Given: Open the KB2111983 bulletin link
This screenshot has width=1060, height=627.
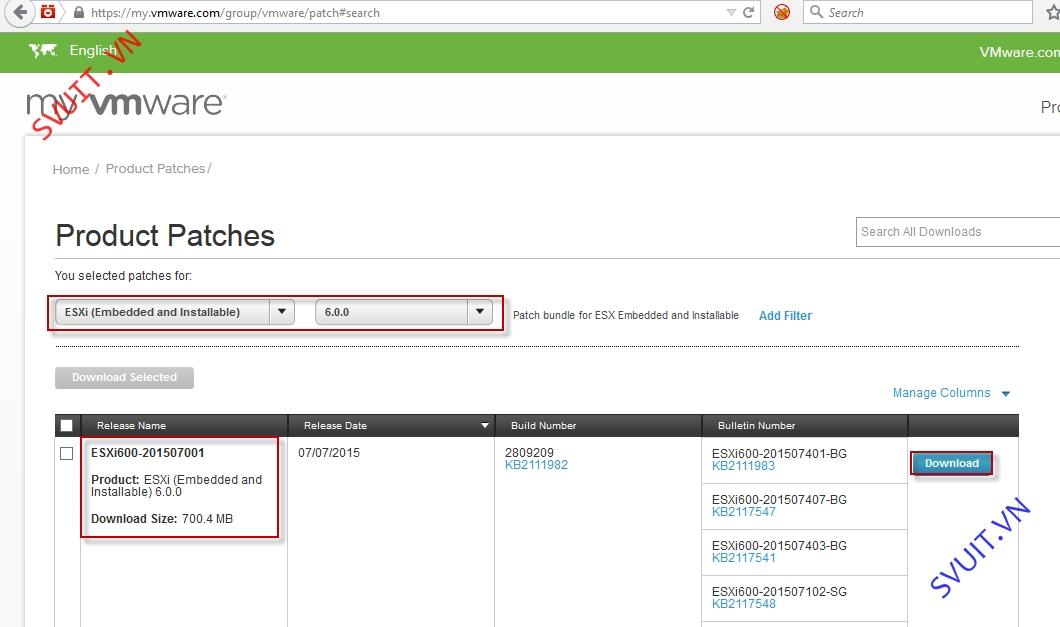Looking at the screenshot, I should click(743, 466).
